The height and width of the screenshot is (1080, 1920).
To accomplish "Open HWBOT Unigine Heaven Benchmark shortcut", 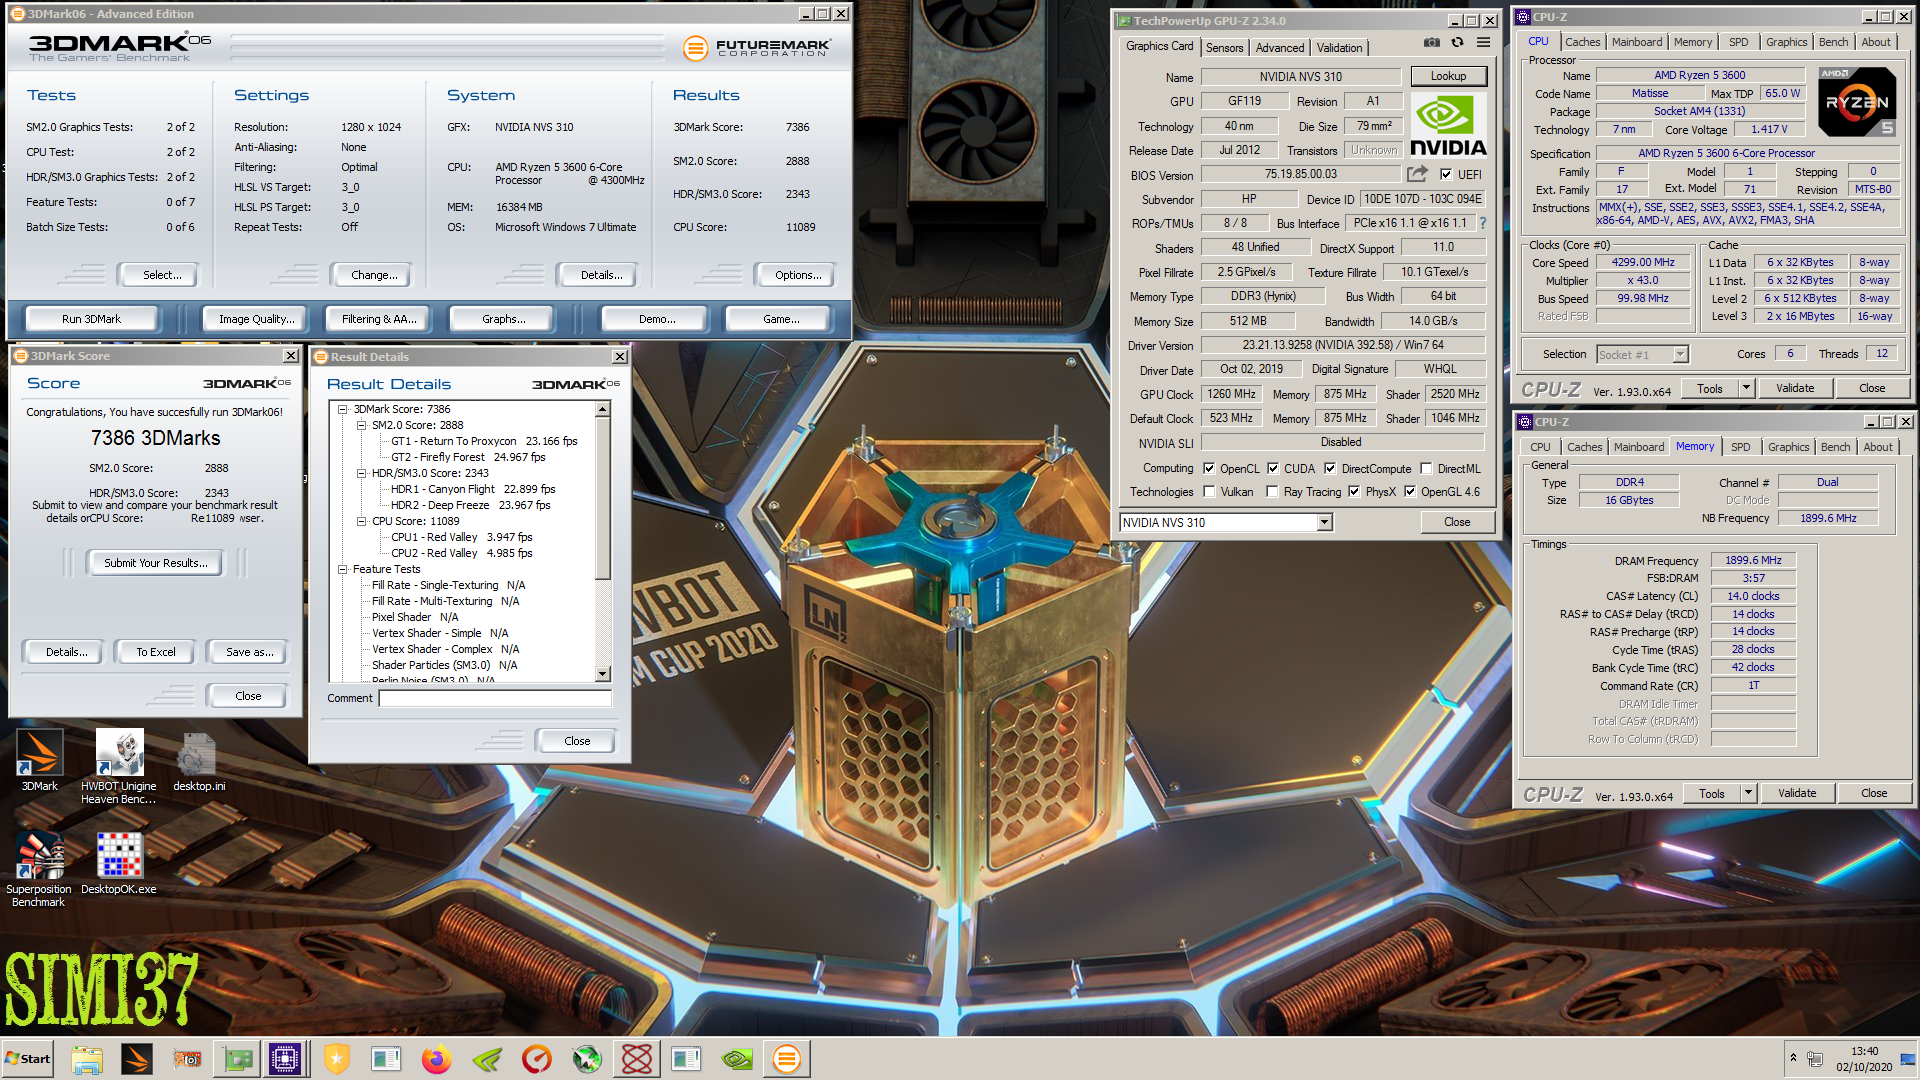I will tap(119, 766).
